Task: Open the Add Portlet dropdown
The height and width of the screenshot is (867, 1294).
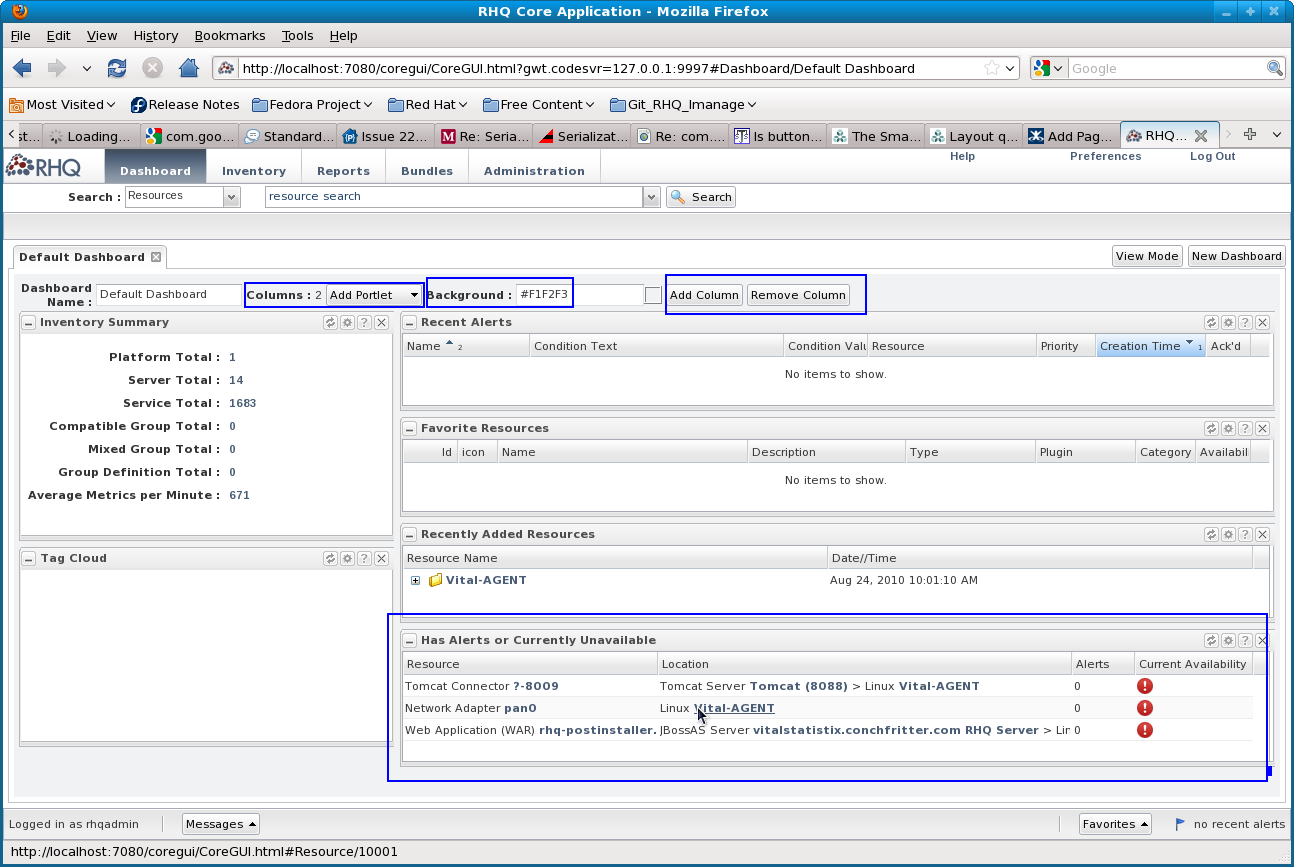Action: tap(374, 295)
